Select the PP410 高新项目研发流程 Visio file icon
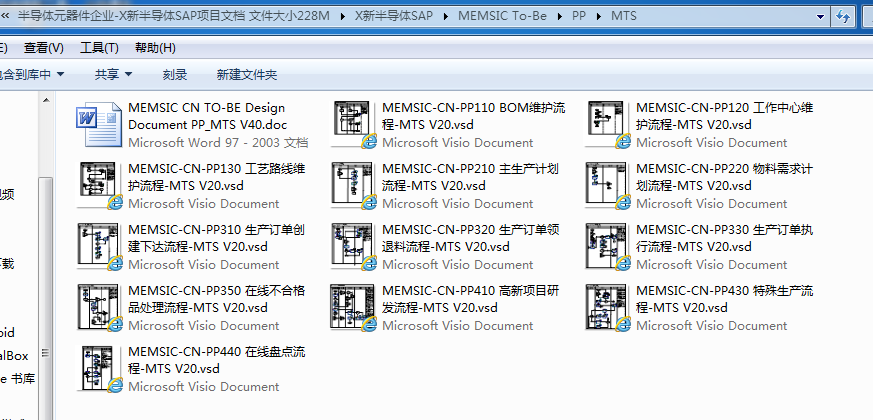The width and height of the screenshot is (873, 420). click(x=354, y=307)
